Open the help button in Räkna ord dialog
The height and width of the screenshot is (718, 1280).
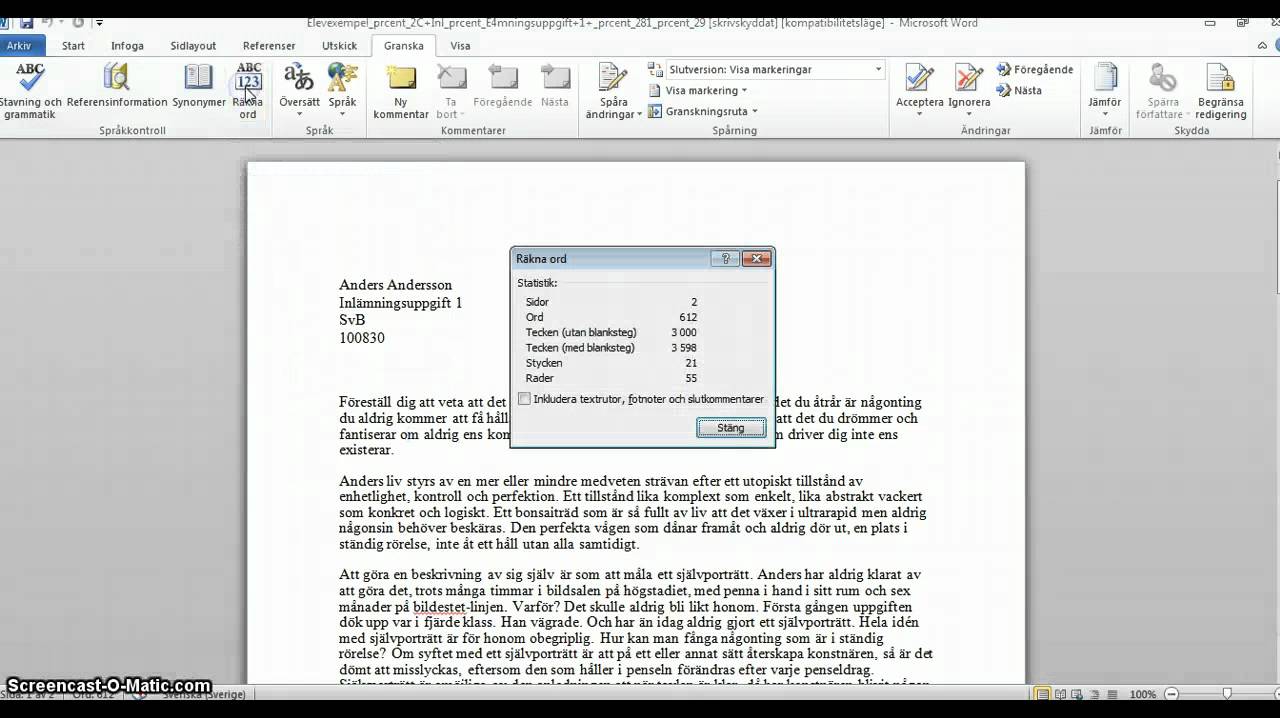click(x=725, y=258)
